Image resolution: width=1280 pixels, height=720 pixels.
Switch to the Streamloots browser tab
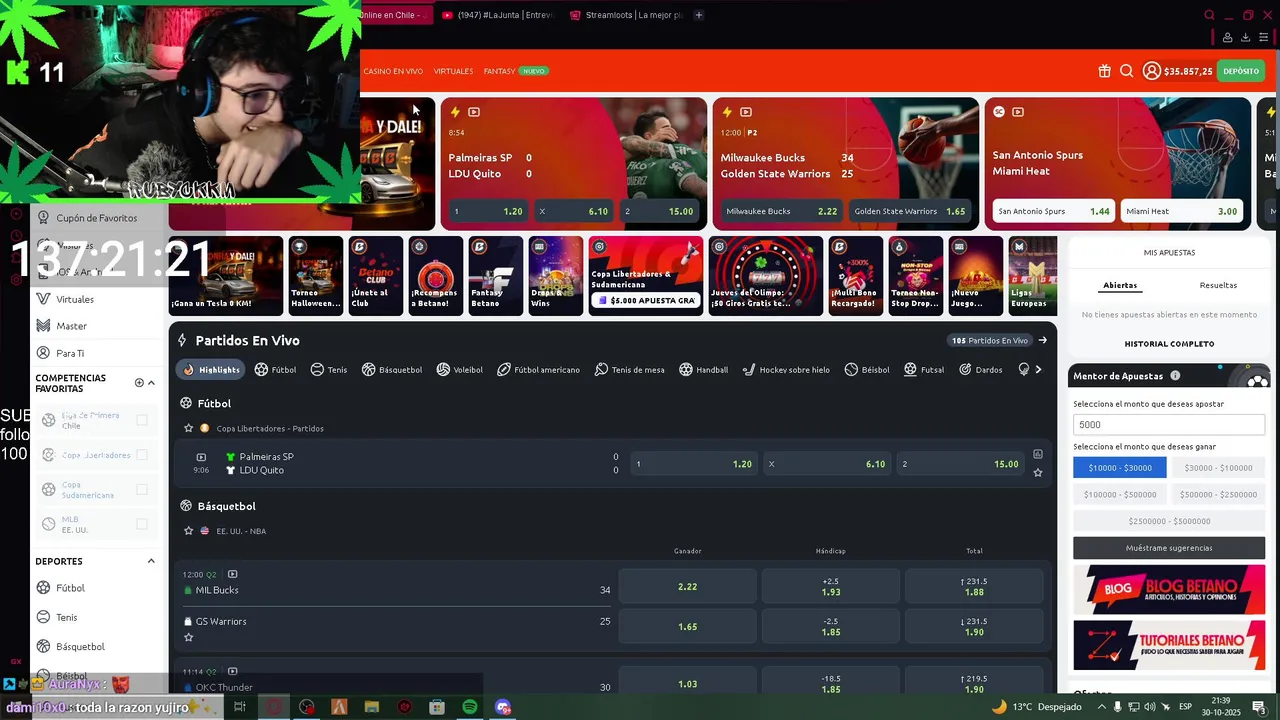point(626,15)
